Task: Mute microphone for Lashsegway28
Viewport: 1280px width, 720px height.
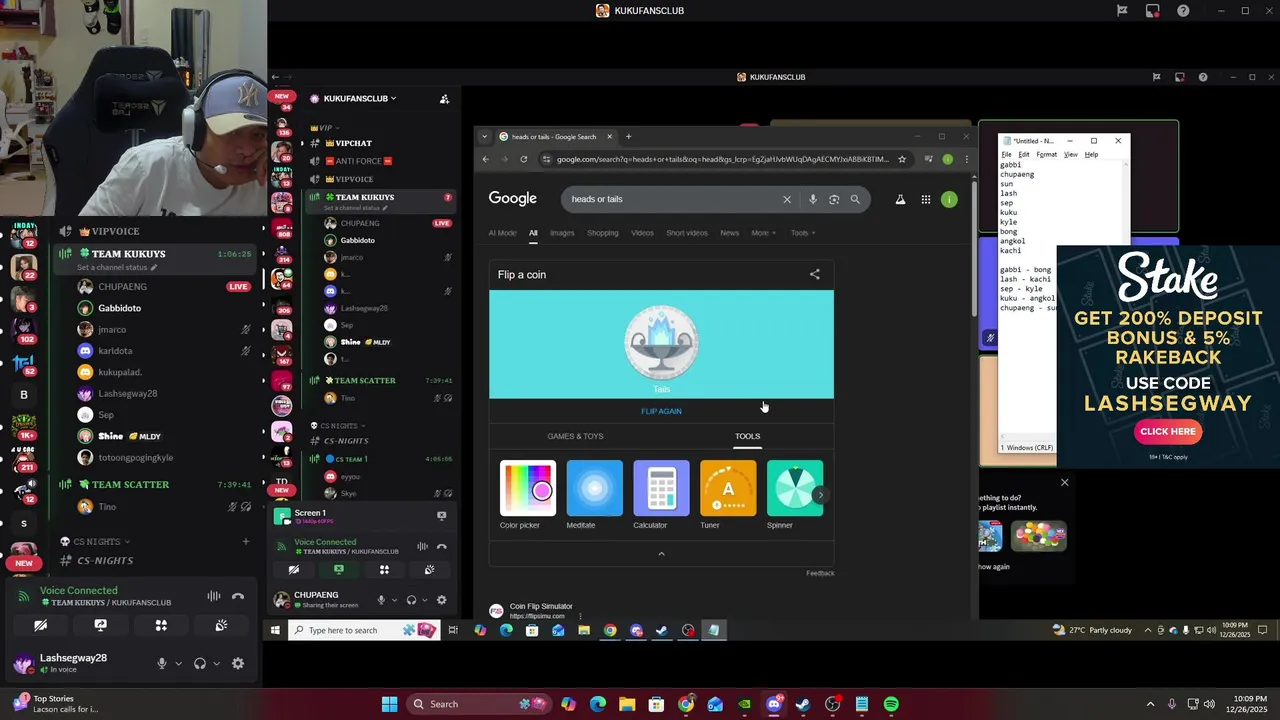Action: [x=162, y=663]
